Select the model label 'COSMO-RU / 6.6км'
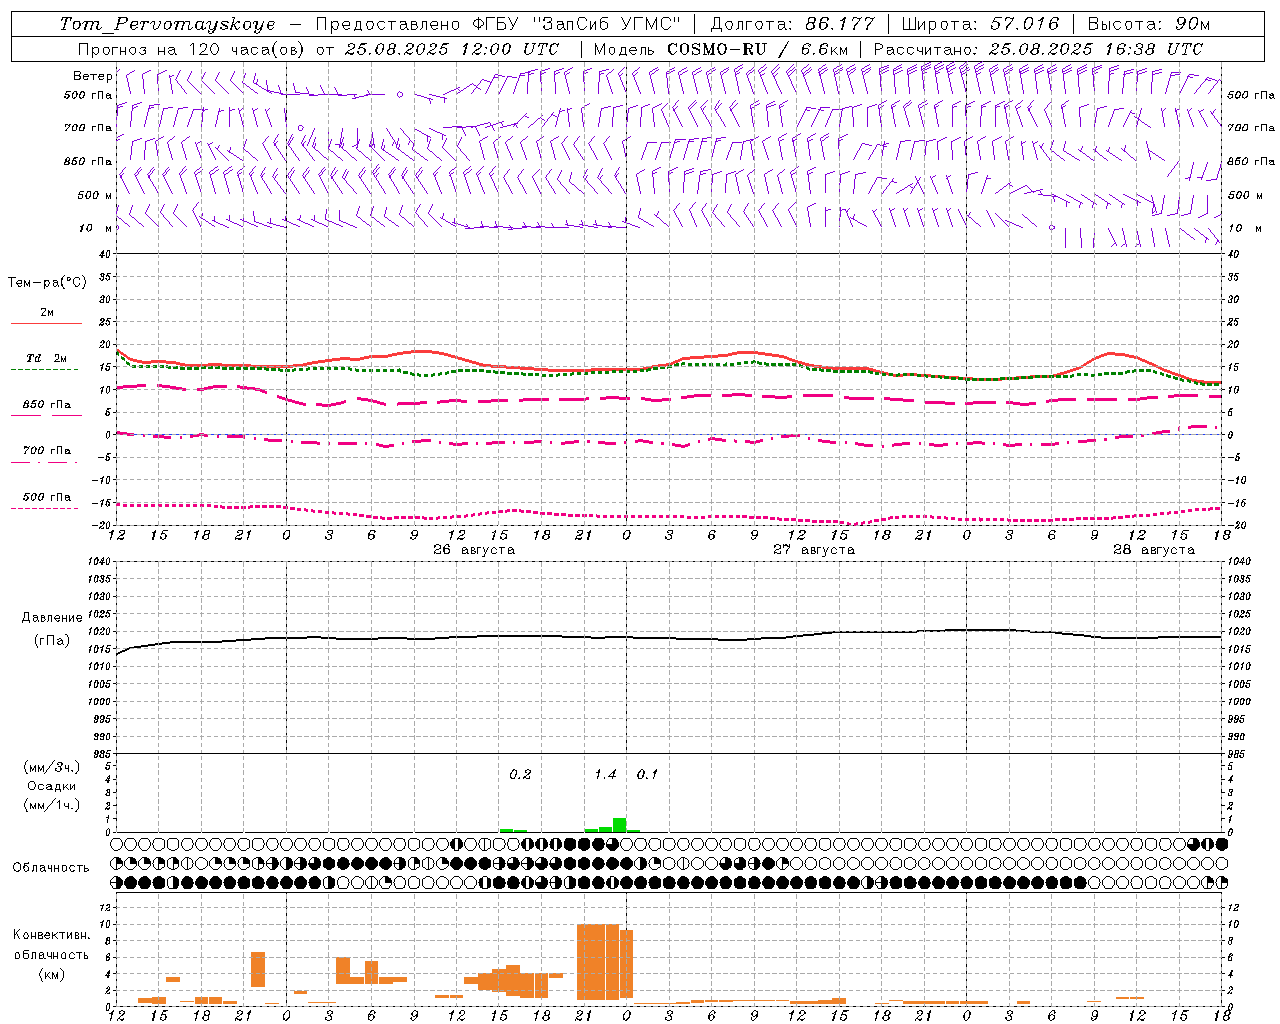This screenshot has height=1024, width=1280. click(x=757, y=48)
